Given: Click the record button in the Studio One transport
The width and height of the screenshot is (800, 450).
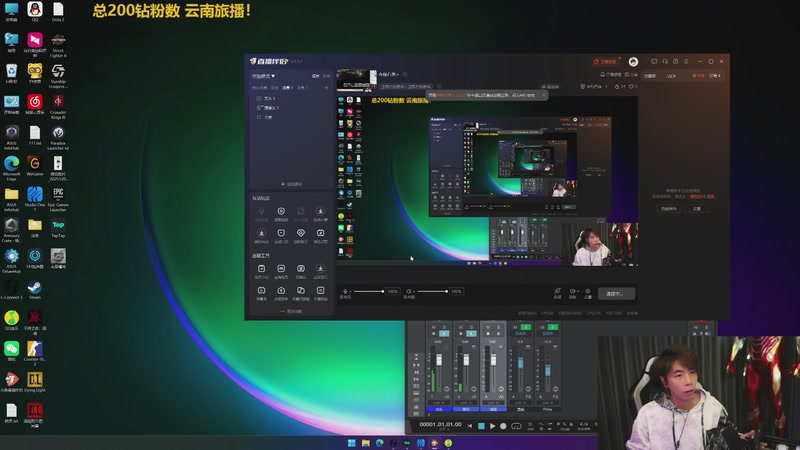Looking at the screenshot, I should [503, 426].
